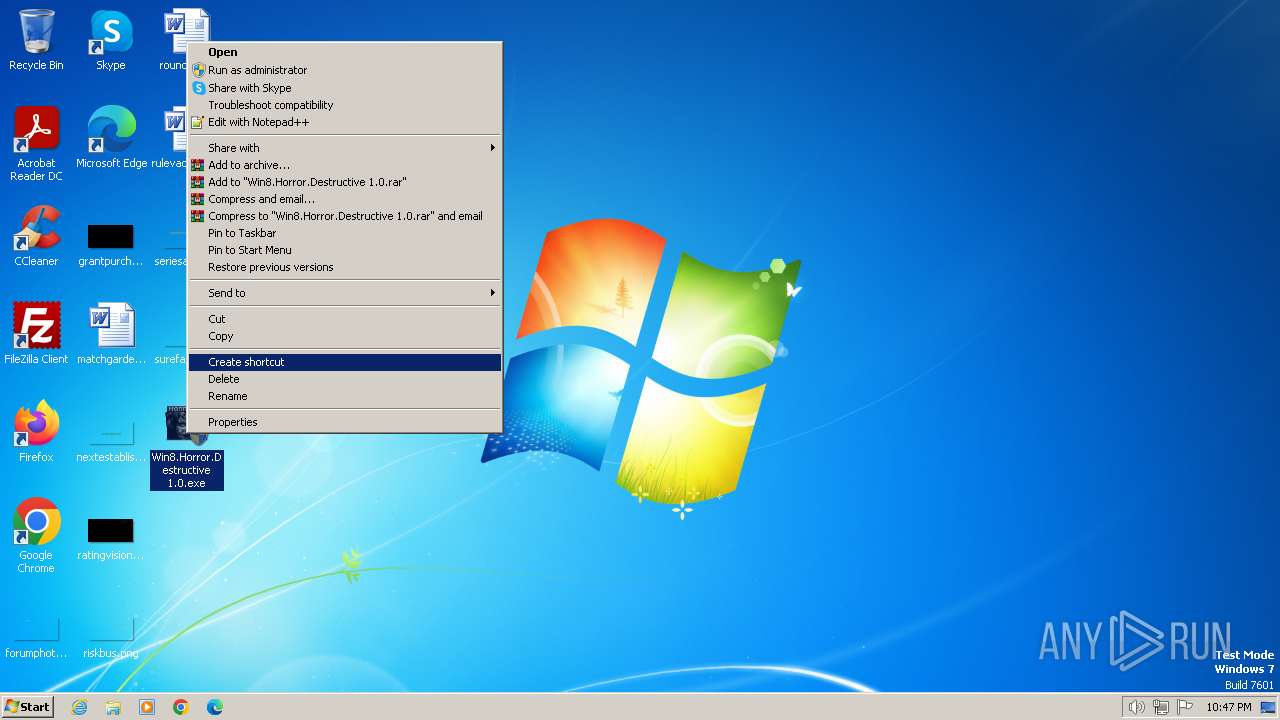The image size is (1280, 720).
Task: Open the network tray icon
Action: click(1161, 707)
